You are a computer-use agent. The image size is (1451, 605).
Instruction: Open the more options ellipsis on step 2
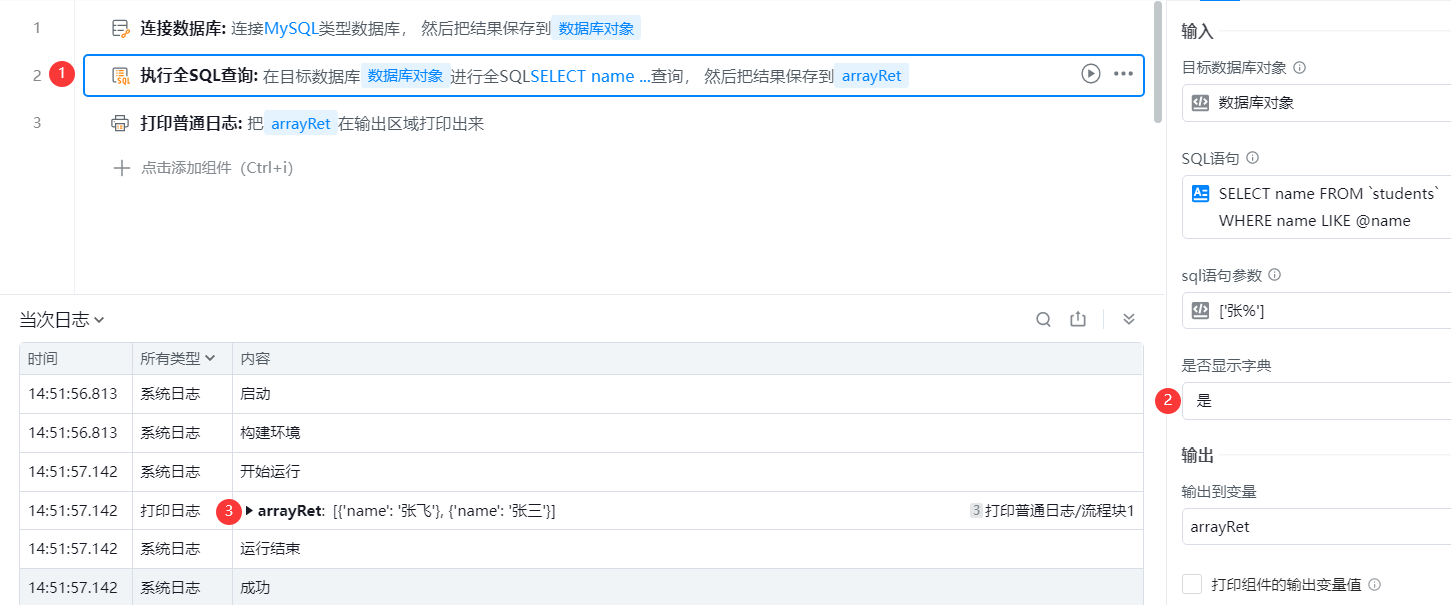1123,74
